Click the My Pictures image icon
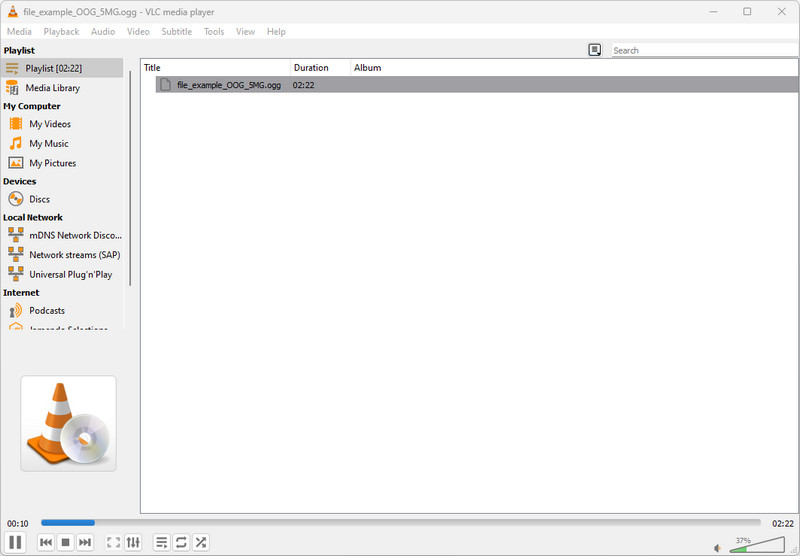Image resolution: width=800 pixels, height=556 pixels. 16,163
